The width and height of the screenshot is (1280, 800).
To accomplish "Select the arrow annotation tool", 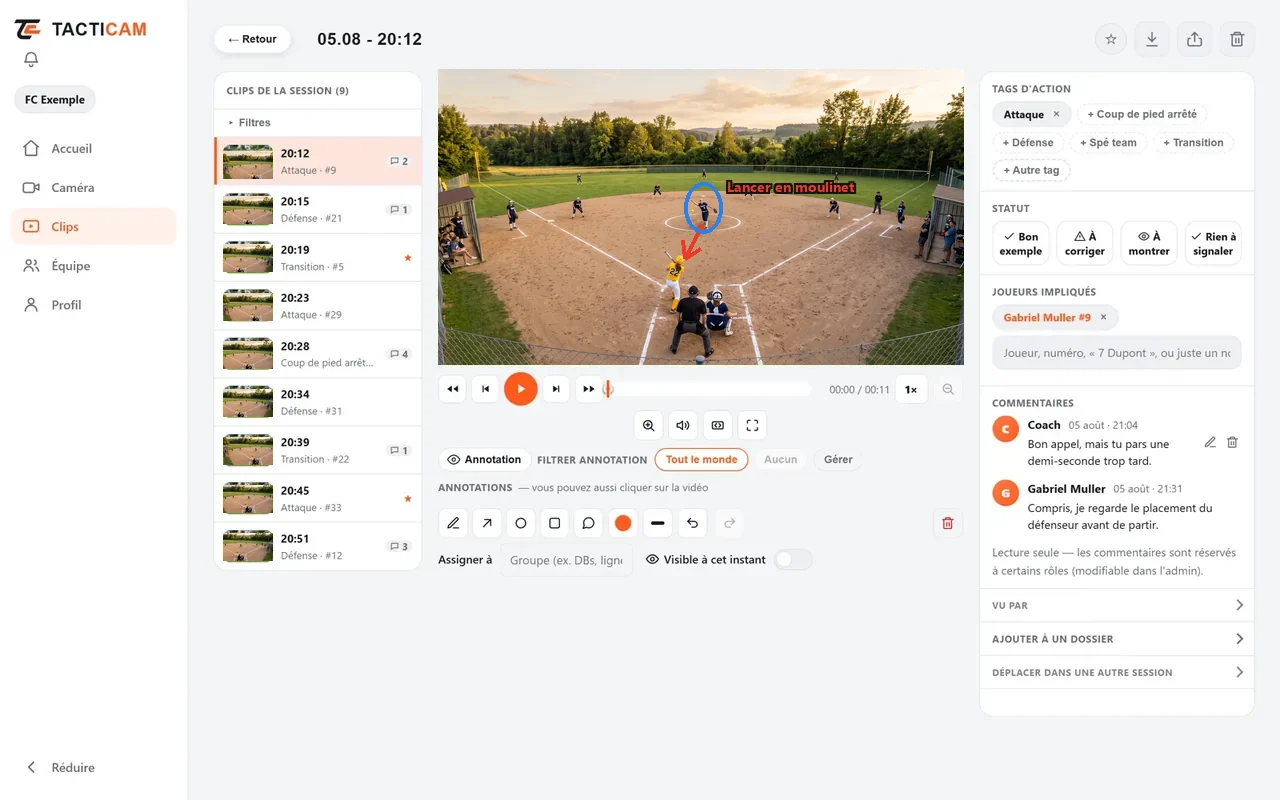I will 487,523.
